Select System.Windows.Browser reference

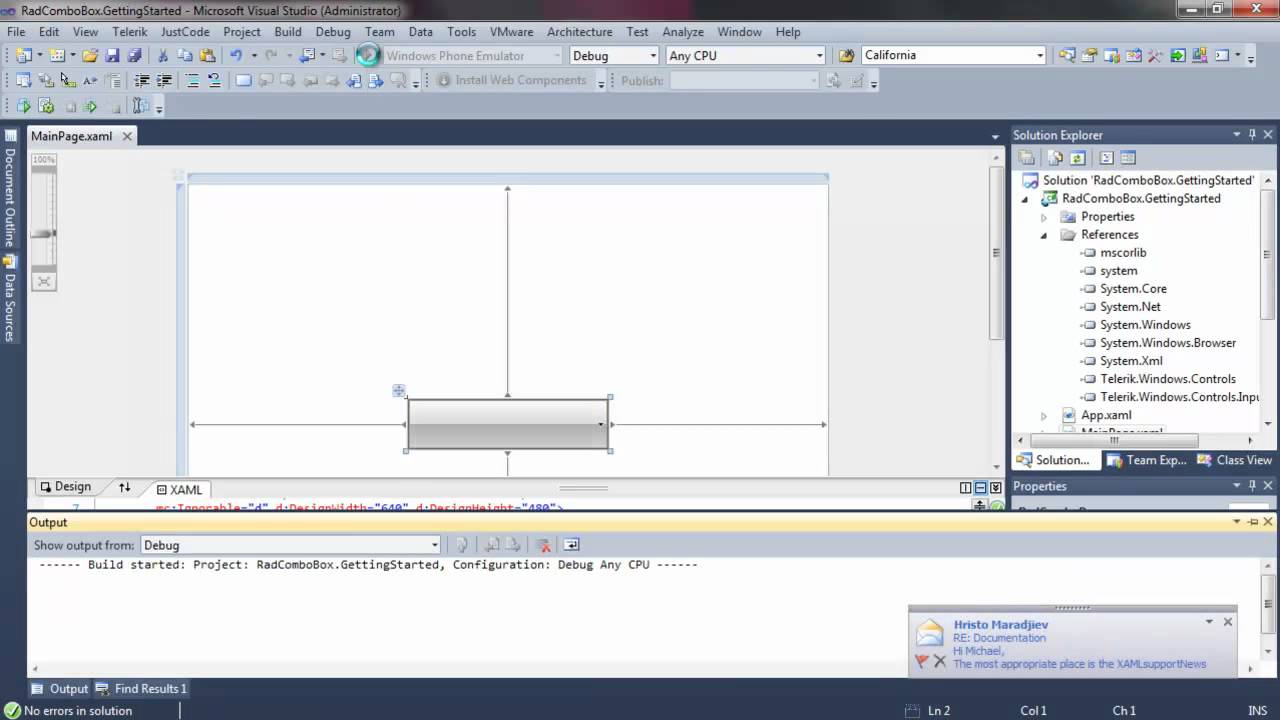1168,343
